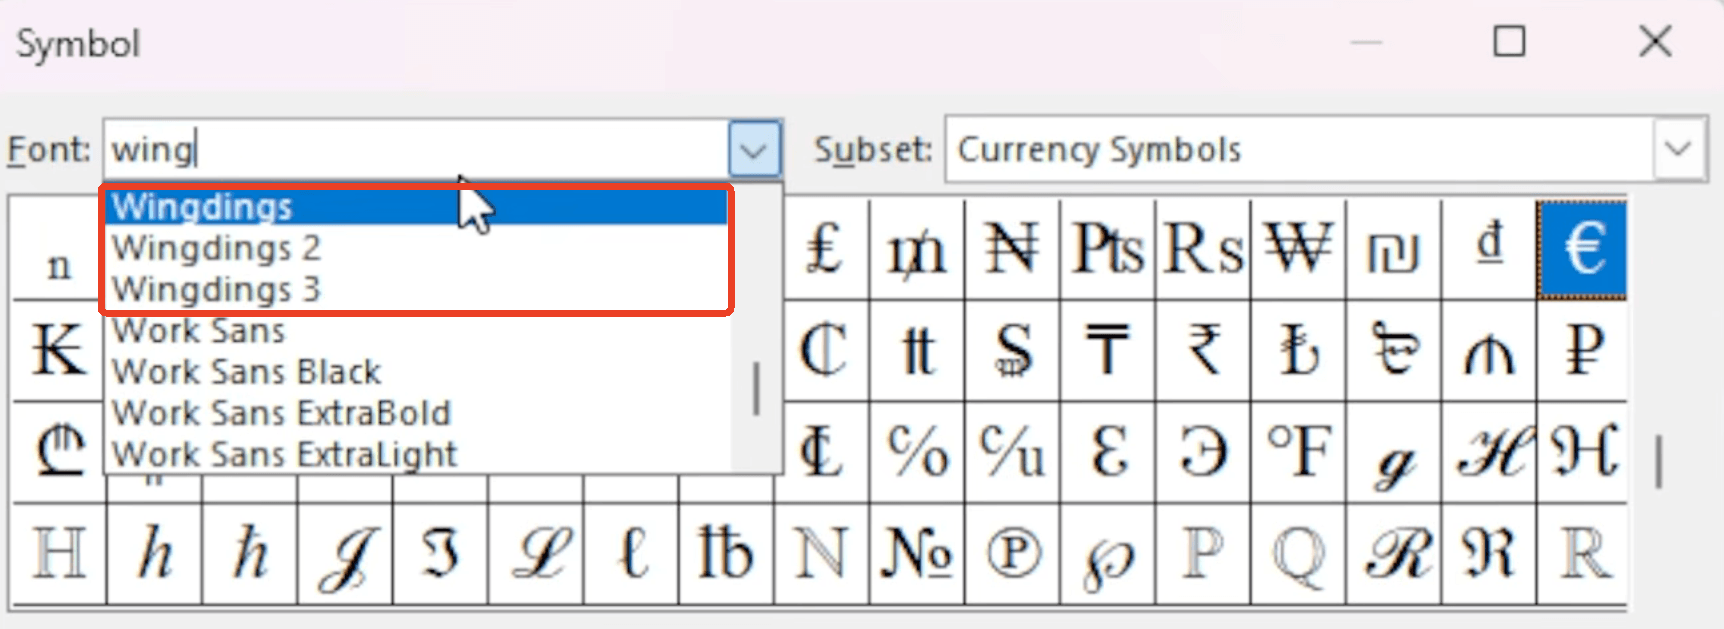The image size is (1724, 629).
Task: Expand the Subset dropdown arrow
Action: (x=1678, y=150)
